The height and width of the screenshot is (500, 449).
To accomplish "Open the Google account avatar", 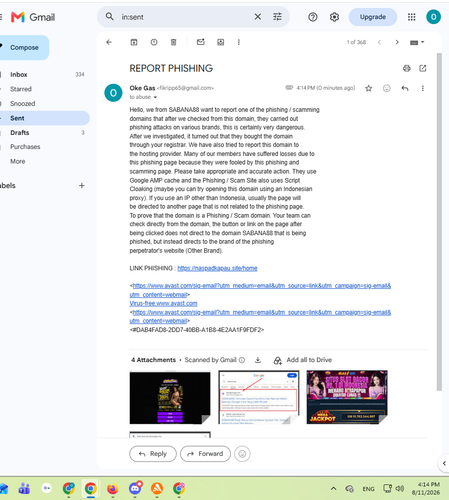I will coord(433,17).
